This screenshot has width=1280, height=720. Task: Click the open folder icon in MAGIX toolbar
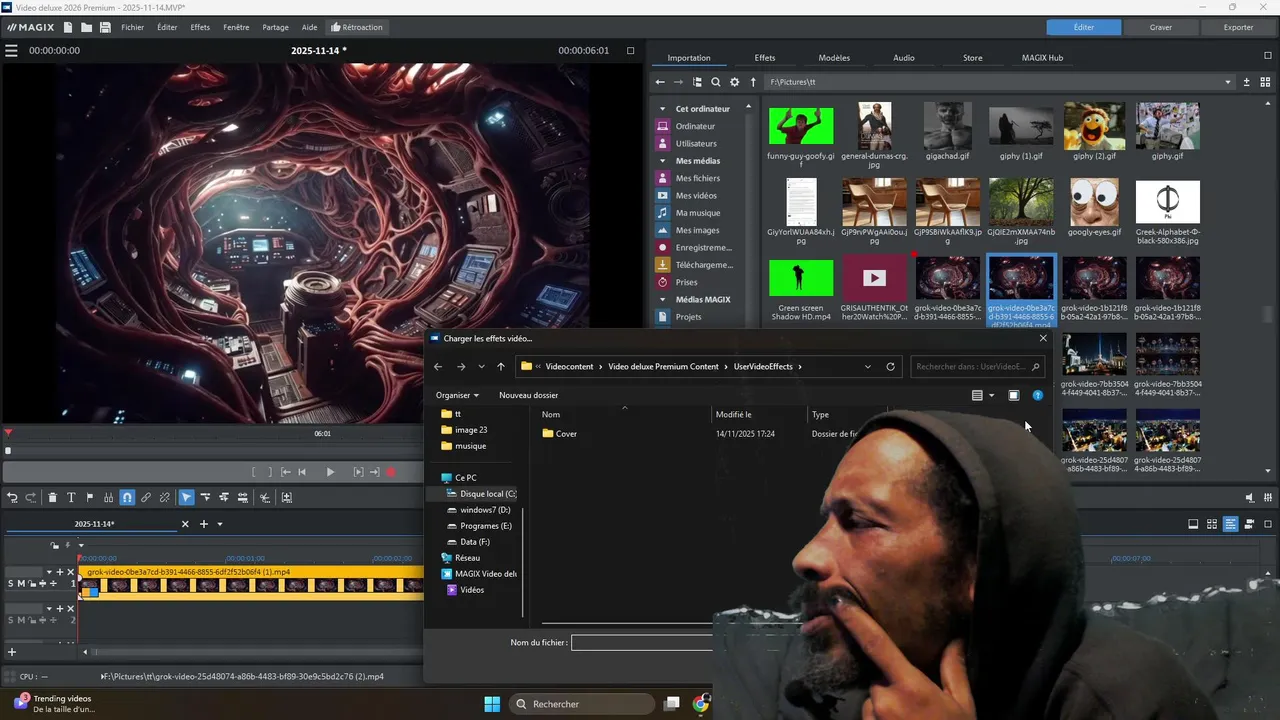point(86,27)
